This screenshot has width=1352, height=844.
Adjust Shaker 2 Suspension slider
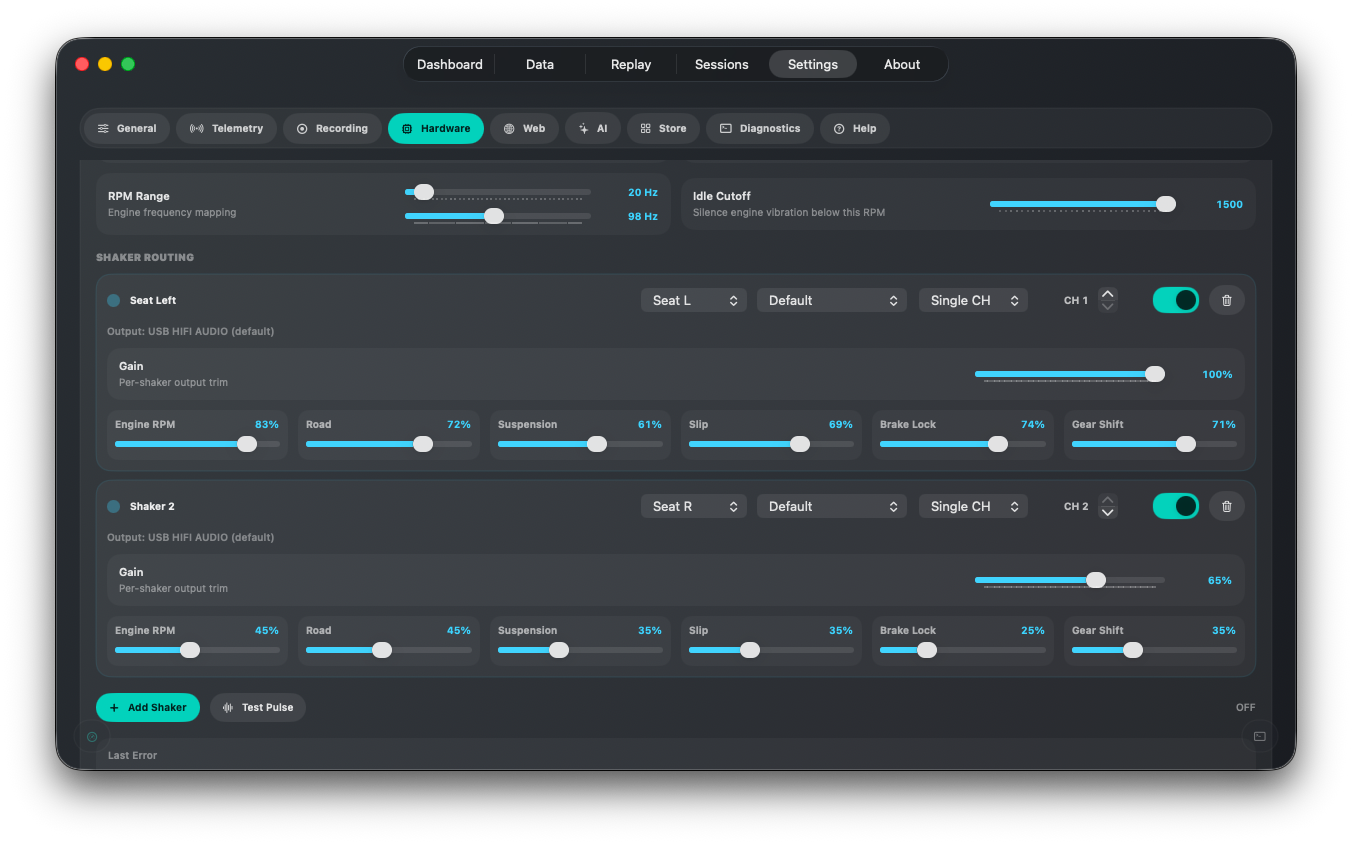point(580,650)
